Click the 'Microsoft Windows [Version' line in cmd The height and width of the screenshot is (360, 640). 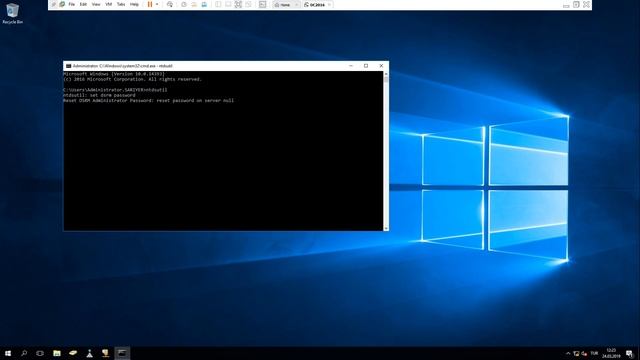click(x=114, y=74)
